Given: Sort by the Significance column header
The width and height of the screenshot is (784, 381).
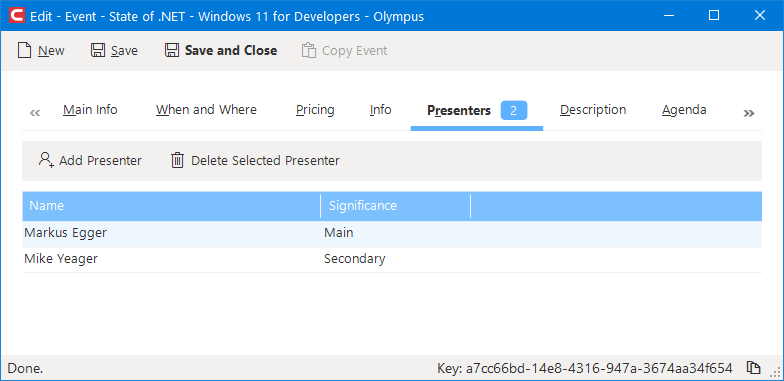Looking at the screenshot, I should [396, 206].
